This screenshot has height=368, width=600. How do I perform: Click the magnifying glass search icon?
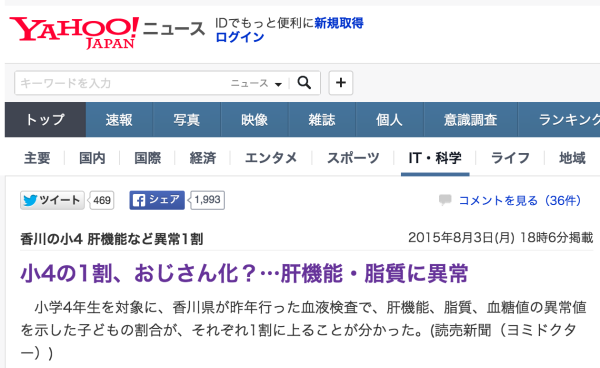[304, 83]
